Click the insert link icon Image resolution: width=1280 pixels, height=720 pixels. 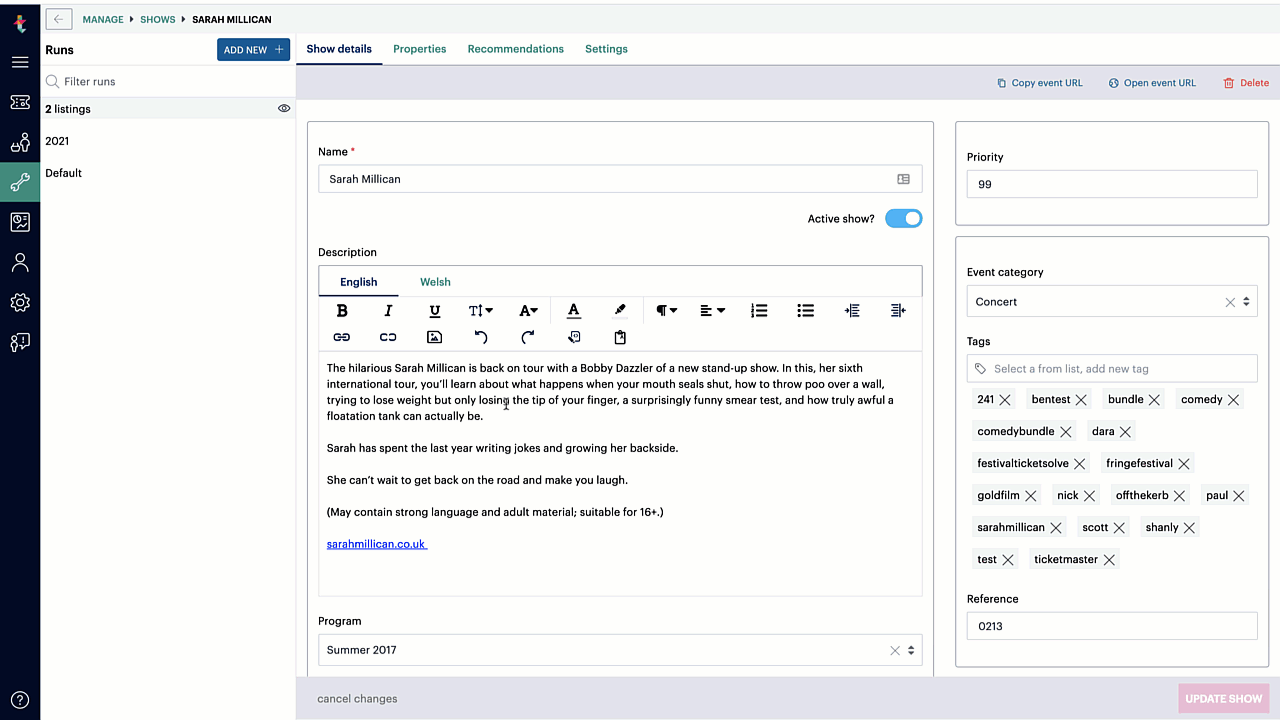[342, 337]
